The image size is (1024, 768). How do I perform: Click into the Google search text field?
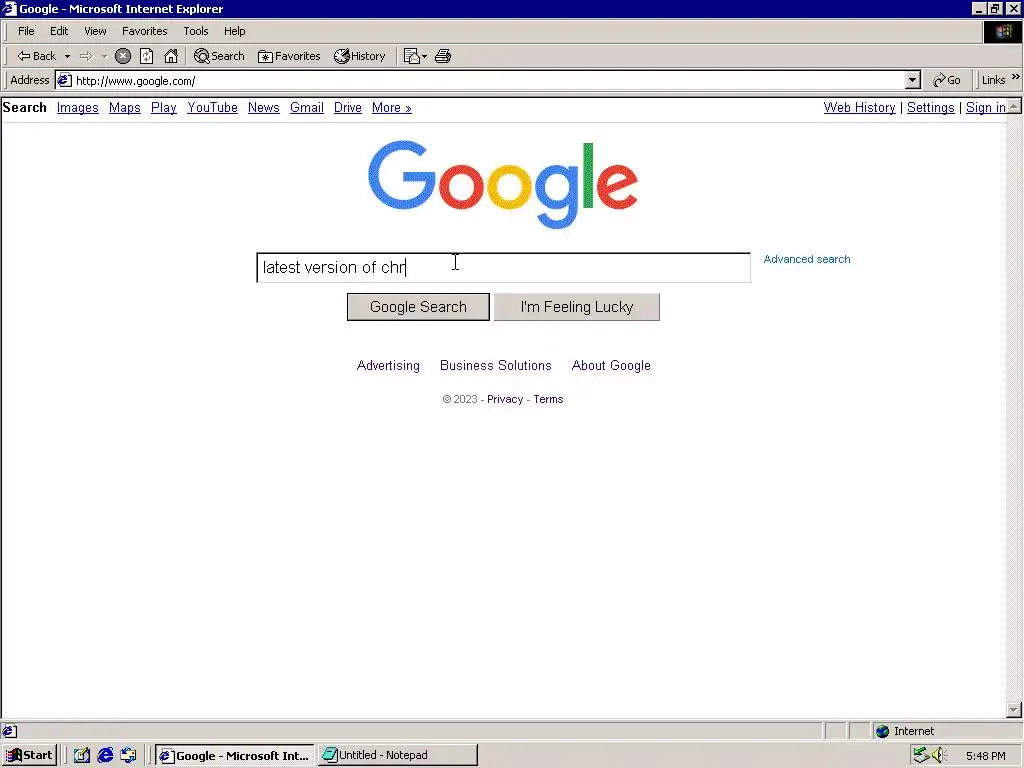pos(504,268)
